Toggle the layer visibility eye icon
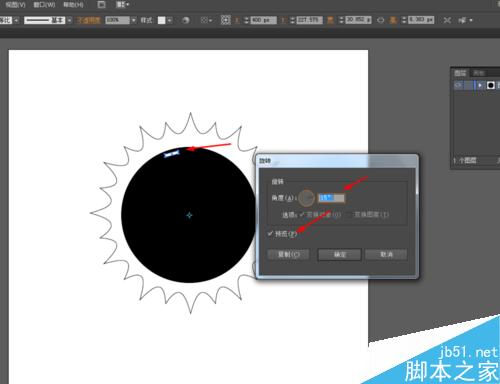The width and height of the screenshot is (500, 384). click(458, 85)
